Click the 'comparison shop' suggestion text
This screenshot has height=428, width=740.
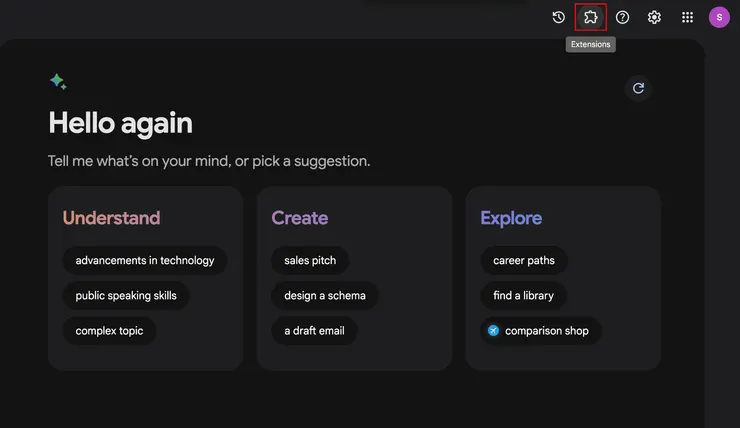[547, 331]
